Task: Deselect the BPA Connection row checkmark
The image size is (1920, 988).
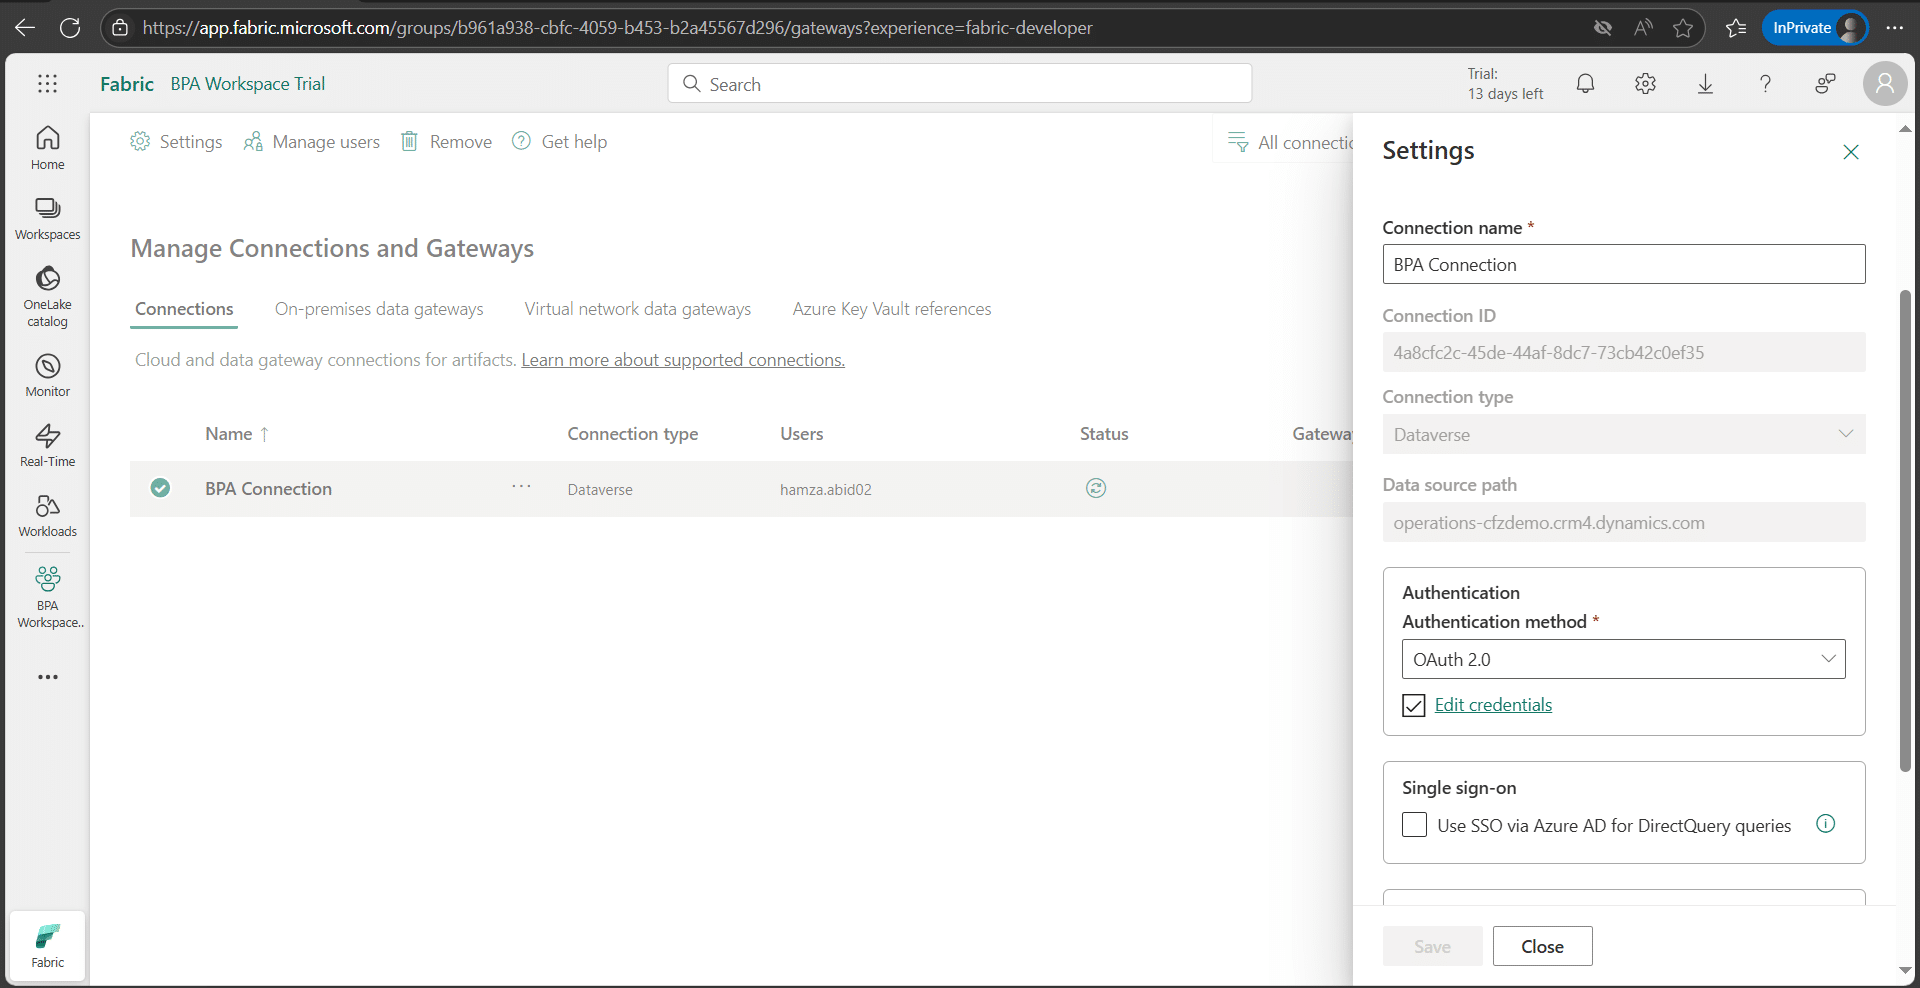Action: [160, 488]
